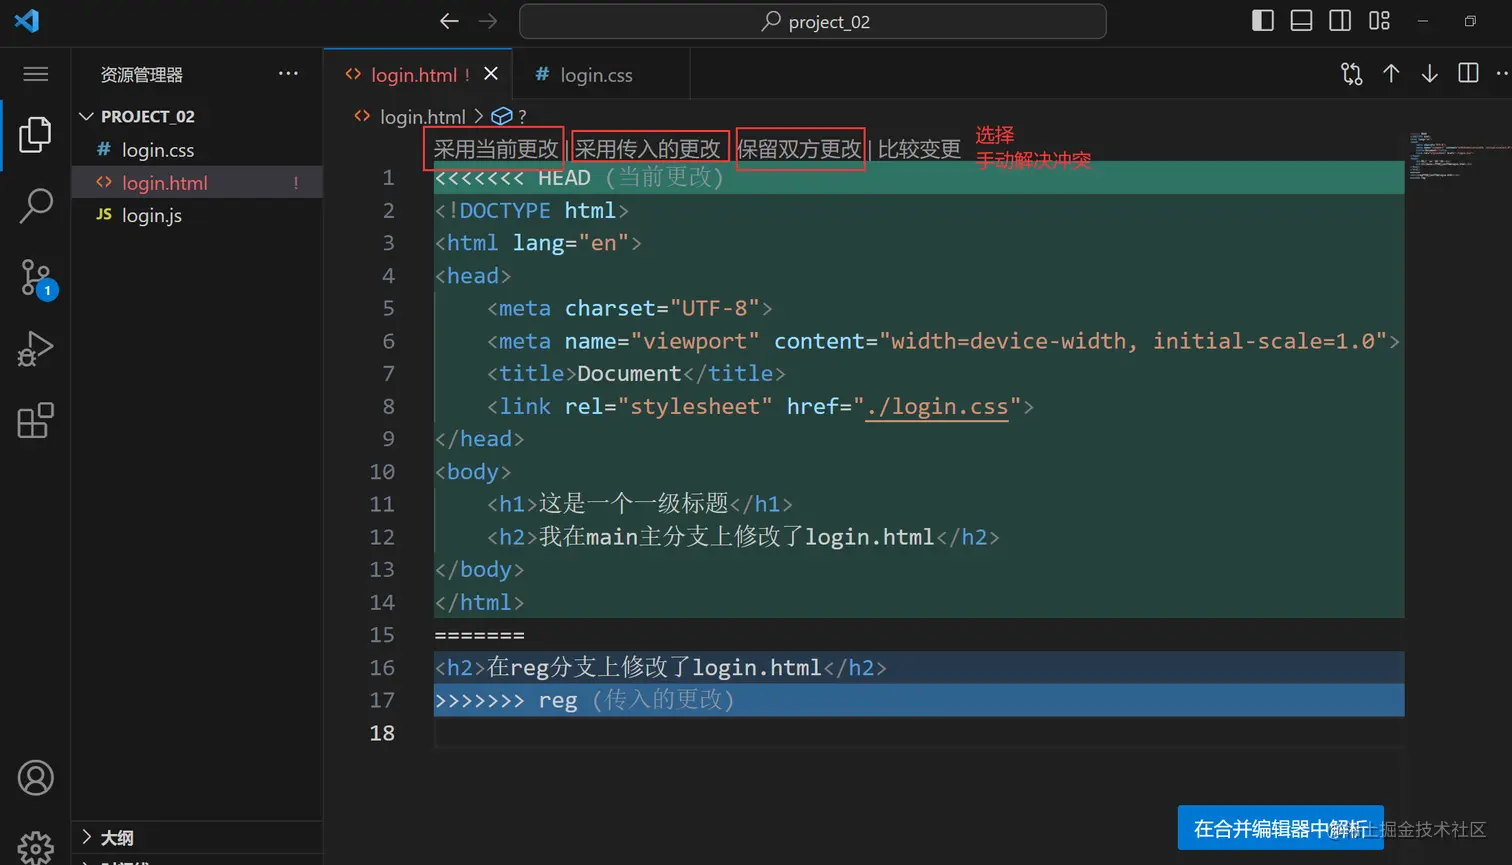Open the Customize Layout icon

click(1379, 21)
